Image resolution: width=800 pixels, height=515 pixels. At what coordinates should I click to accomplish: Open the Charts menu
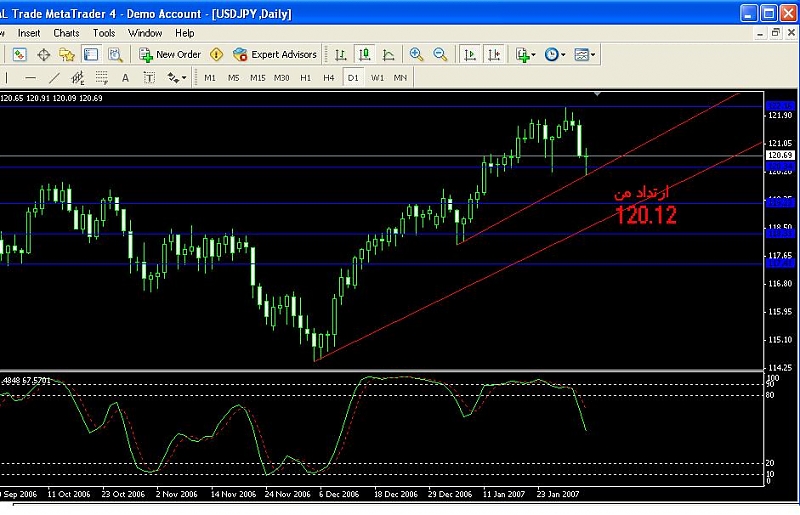point(66,33)
